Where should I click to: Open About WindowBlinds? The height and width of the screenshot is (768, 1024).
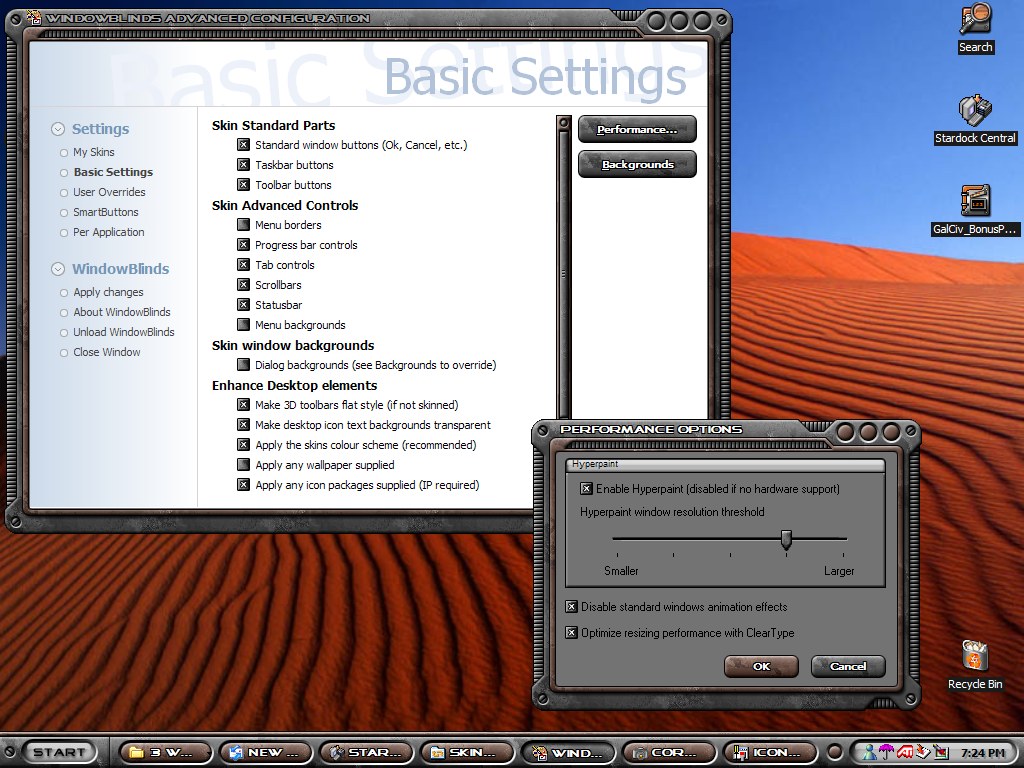click(121, 312)
